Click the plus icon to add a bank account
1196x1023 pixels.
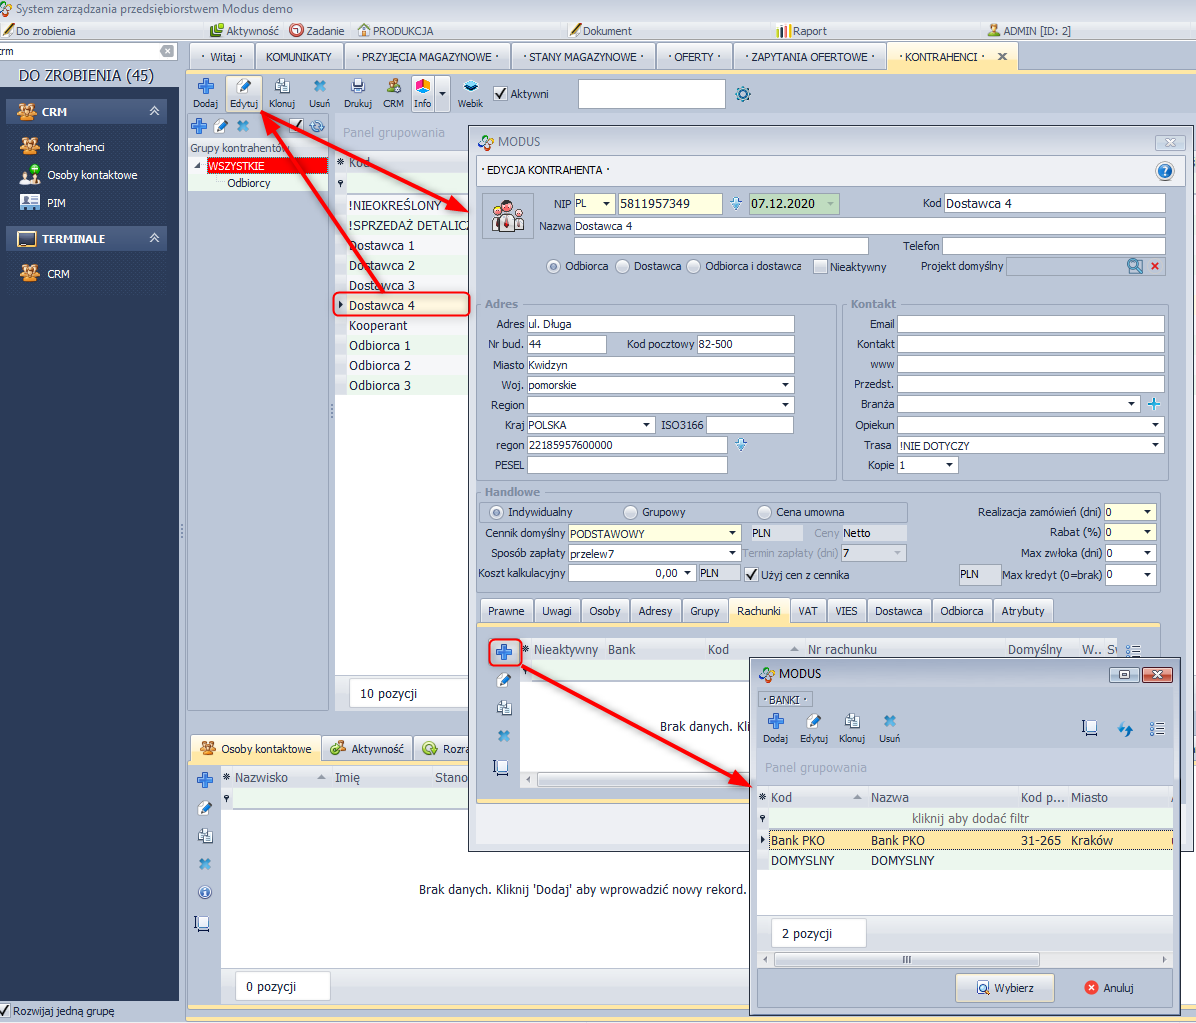[x=504, y=652]
